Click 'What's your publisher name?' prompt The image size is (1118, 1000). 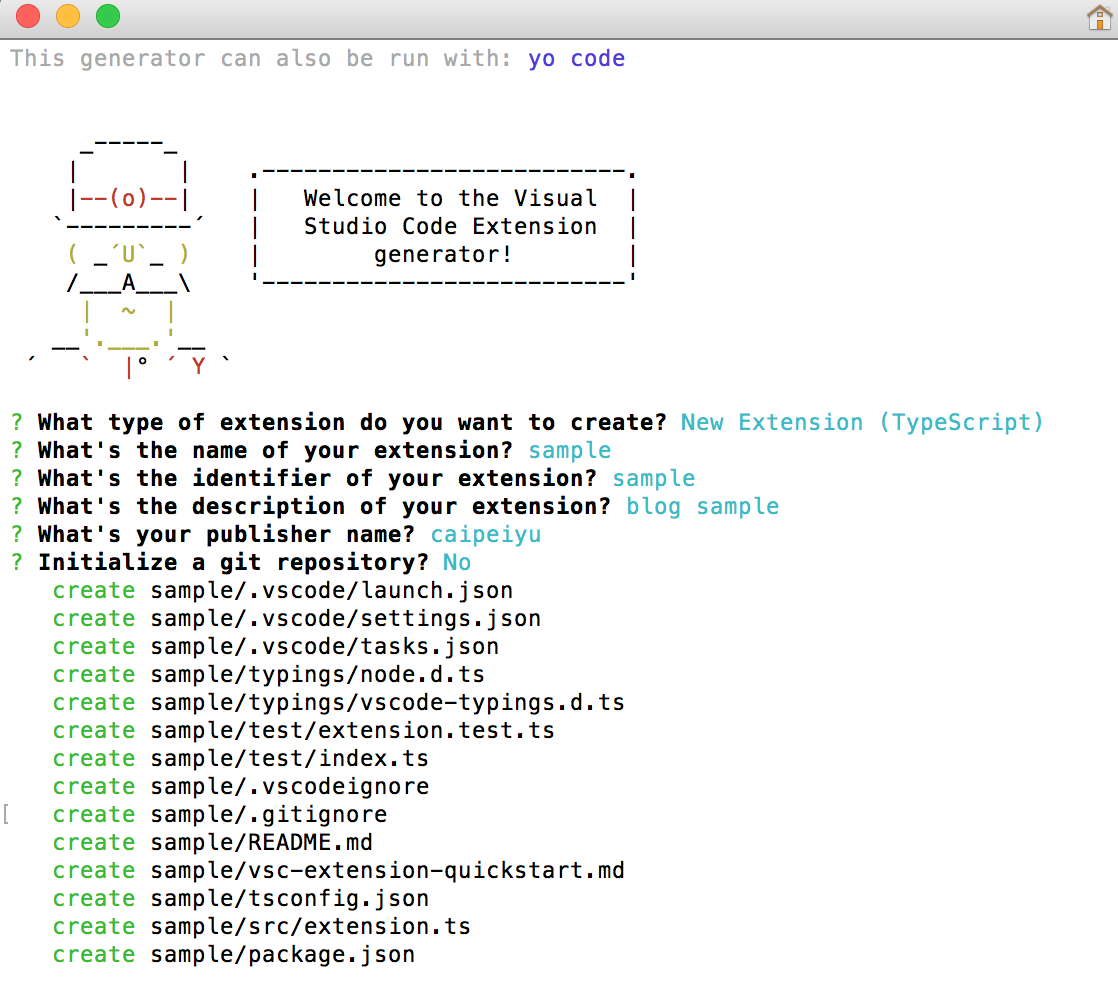click(x=226, y=535)
